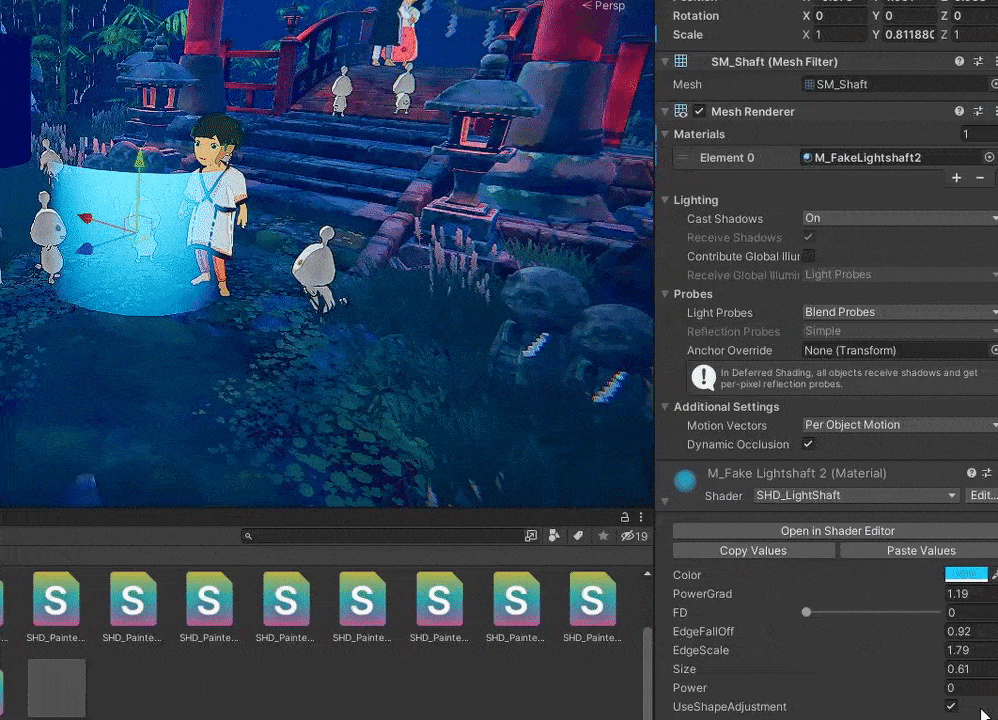Click Open in Shader Editor button

coord(836,531)
